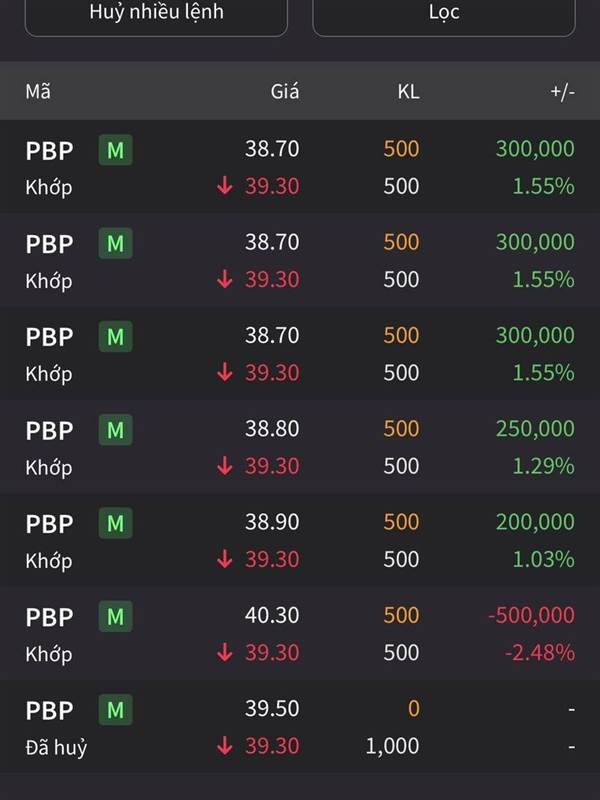The width and height of the screenshot is (600, 800).
Task: Click the red down arrow in the 200,000 row
Action: tap(225, 559)
